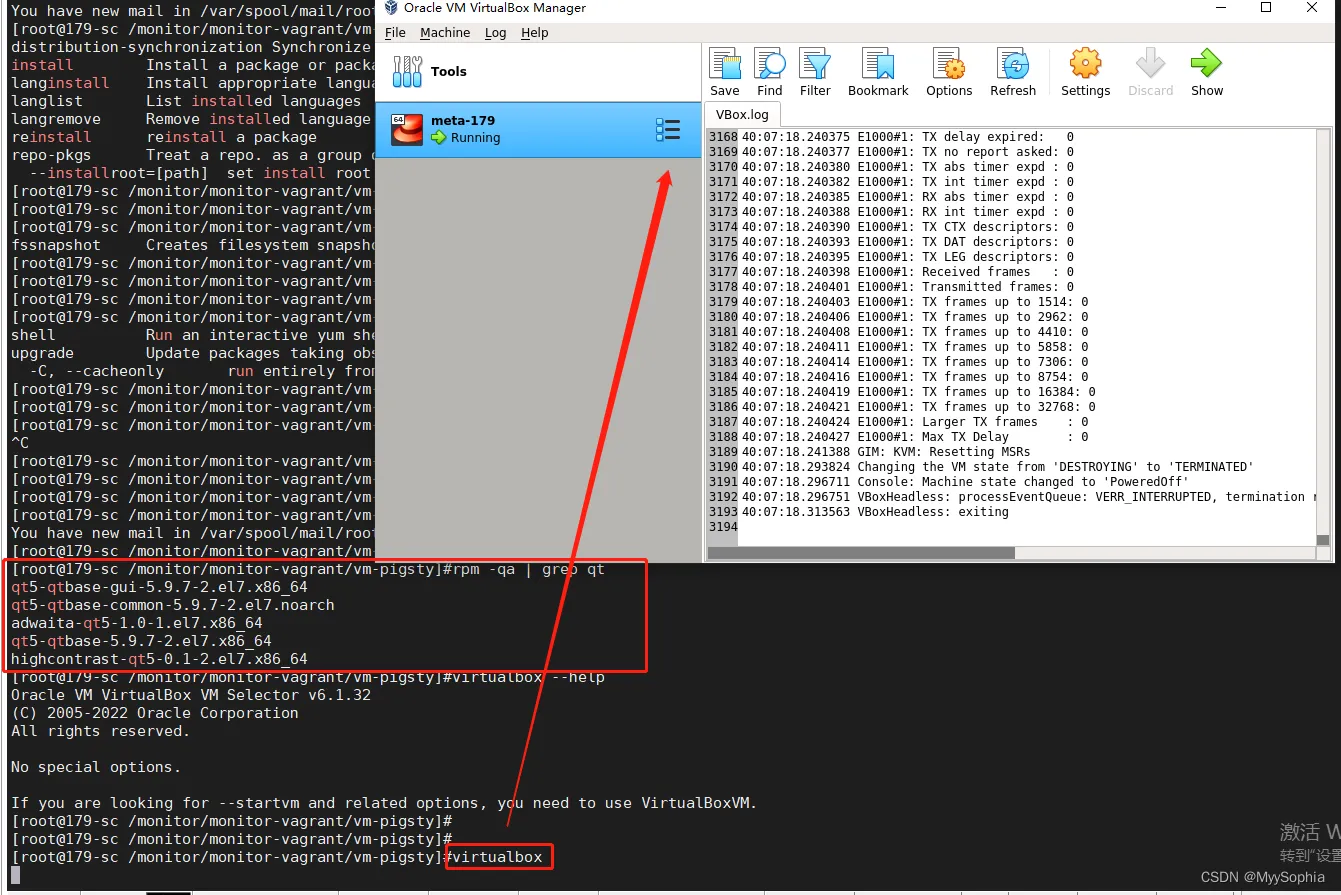Click terminal text 'adwaita-qt5-1.0-1.el7.x86_64'
This screenshot has width=1341, height=895.
(x=137, y=623)
